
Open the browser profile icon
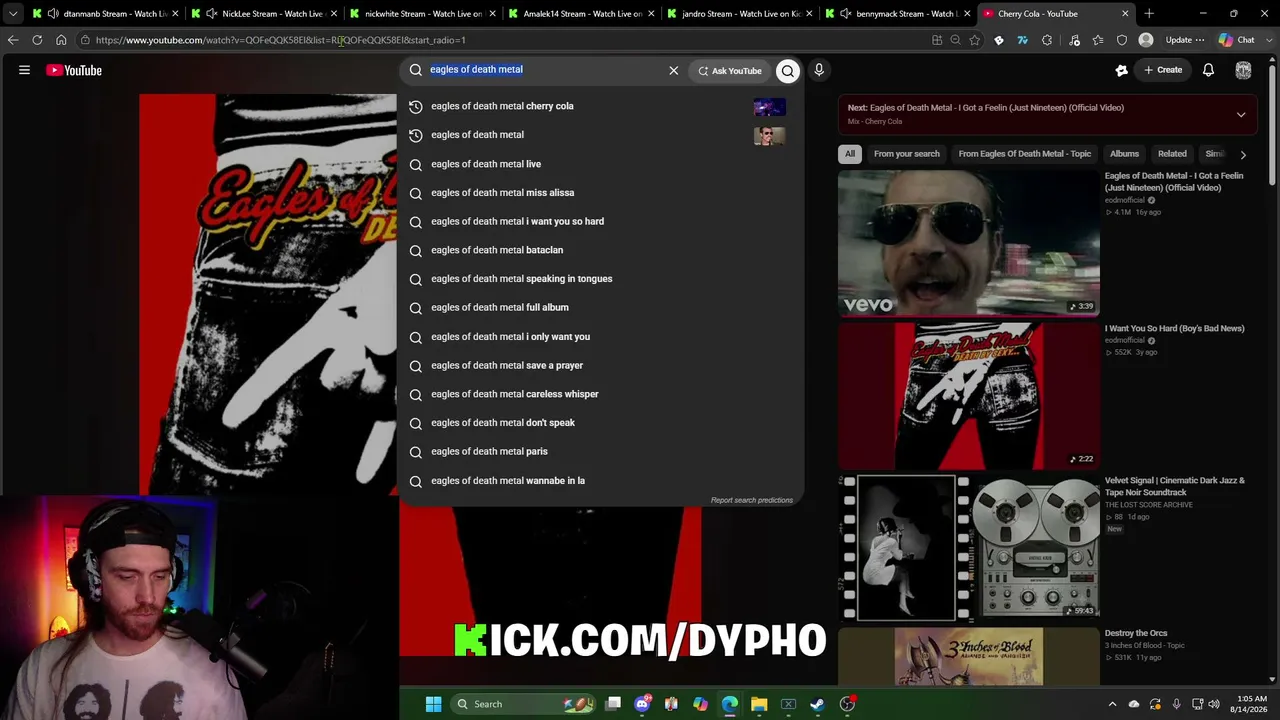pos(1146,40)
